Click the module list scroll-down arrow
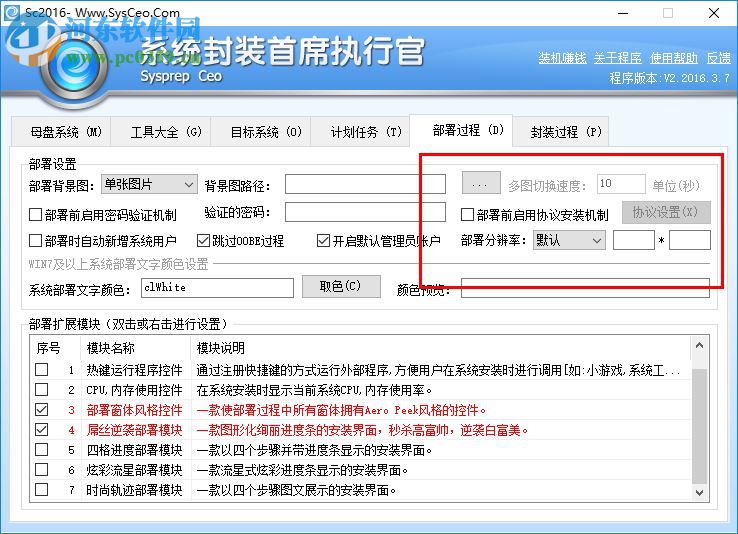The height and width of the screenshot is (534, 738). click(699, 492)
